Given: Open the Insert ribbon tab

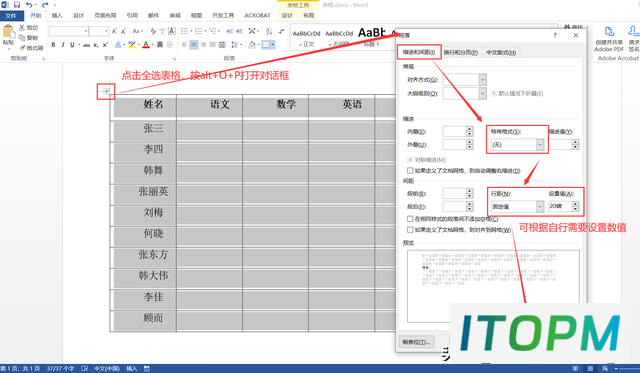Looking at the screenshot, I should (57, 16).
